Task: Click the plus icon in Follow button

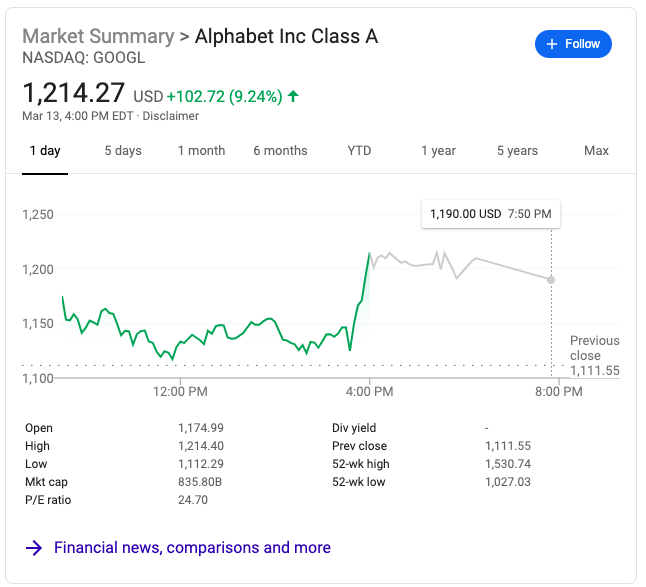Action: tap(551, 44)
